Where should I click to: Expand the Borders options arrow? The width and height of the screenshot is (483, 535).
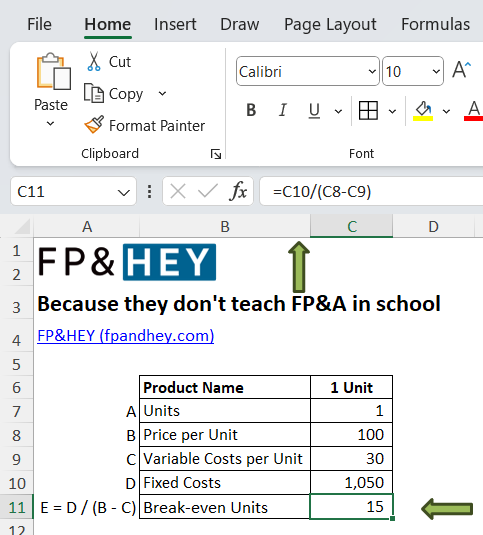point(392,111)
